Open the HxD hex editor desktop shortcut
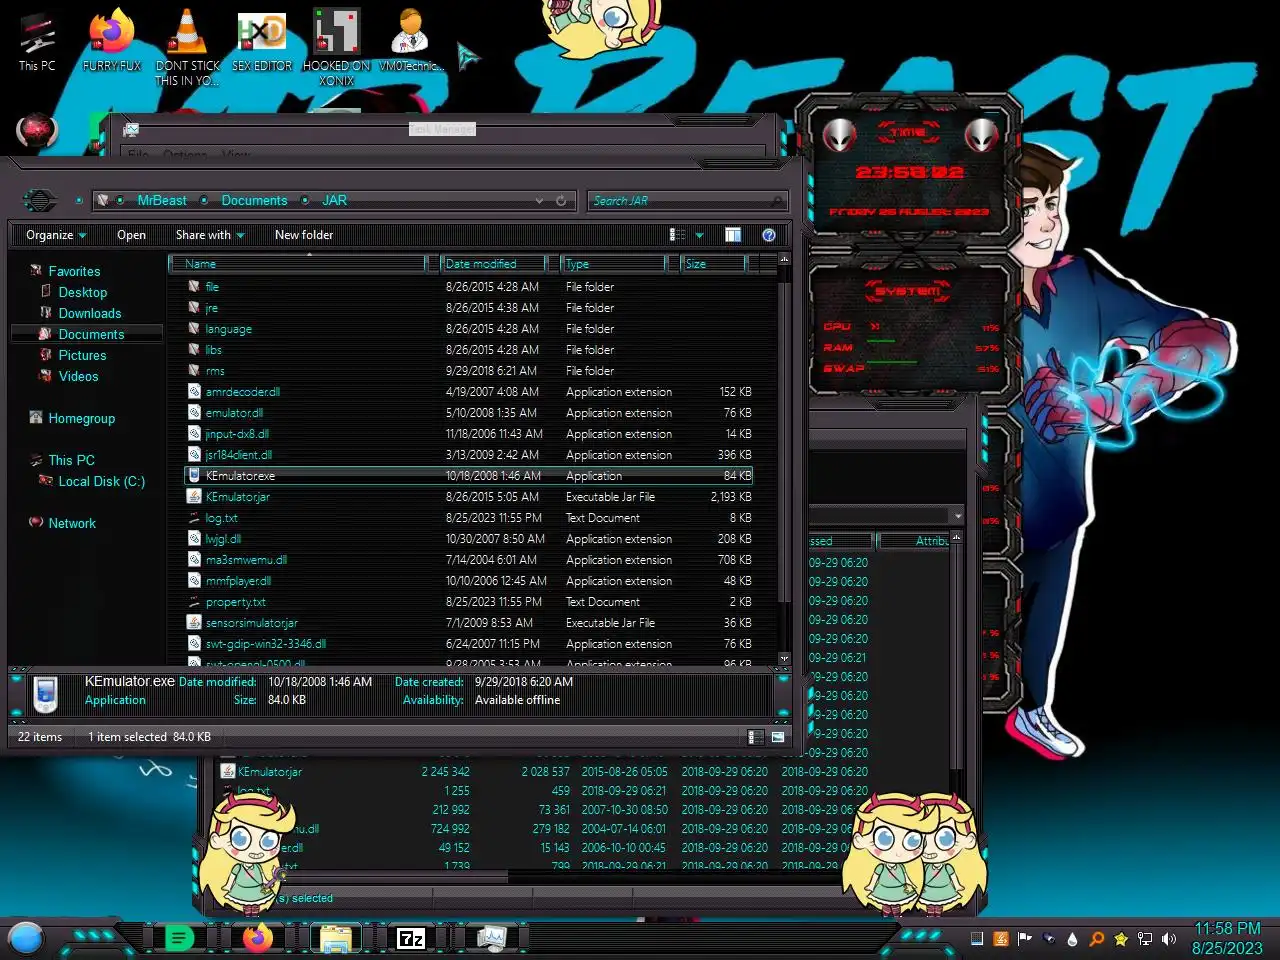Image resolution: width=1280 pixels, height=960 pixels. coord(262,40)
